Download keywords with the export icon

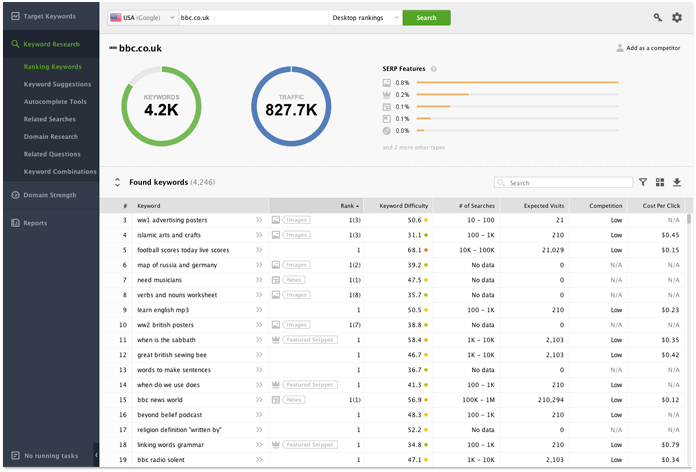coord(677,183)
